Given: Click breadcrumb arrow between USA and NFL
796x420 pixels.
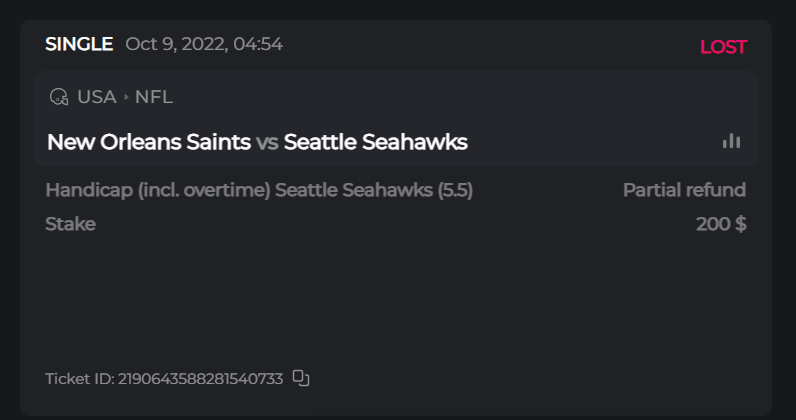Looking at the screenshot, I should pos(126,97).
